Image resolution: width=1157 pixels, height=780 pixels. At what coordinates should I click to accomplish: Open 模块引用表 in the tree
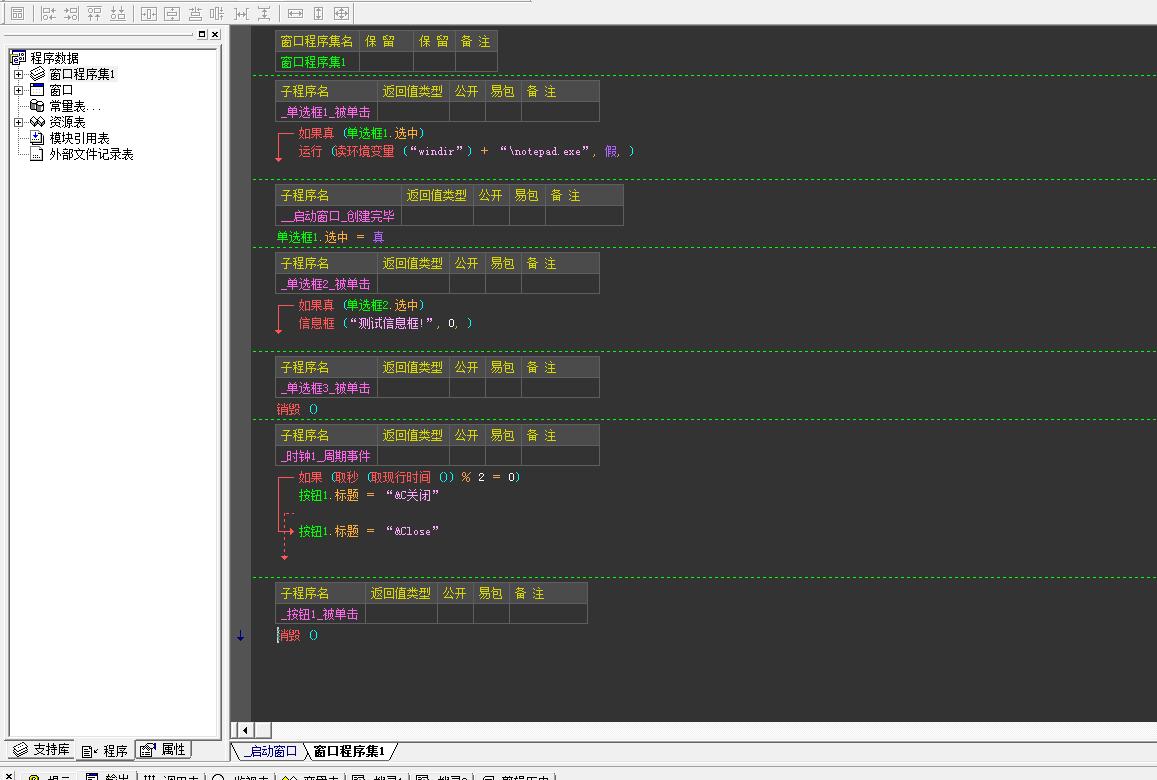pyautogui.click(x=79, y=138)
